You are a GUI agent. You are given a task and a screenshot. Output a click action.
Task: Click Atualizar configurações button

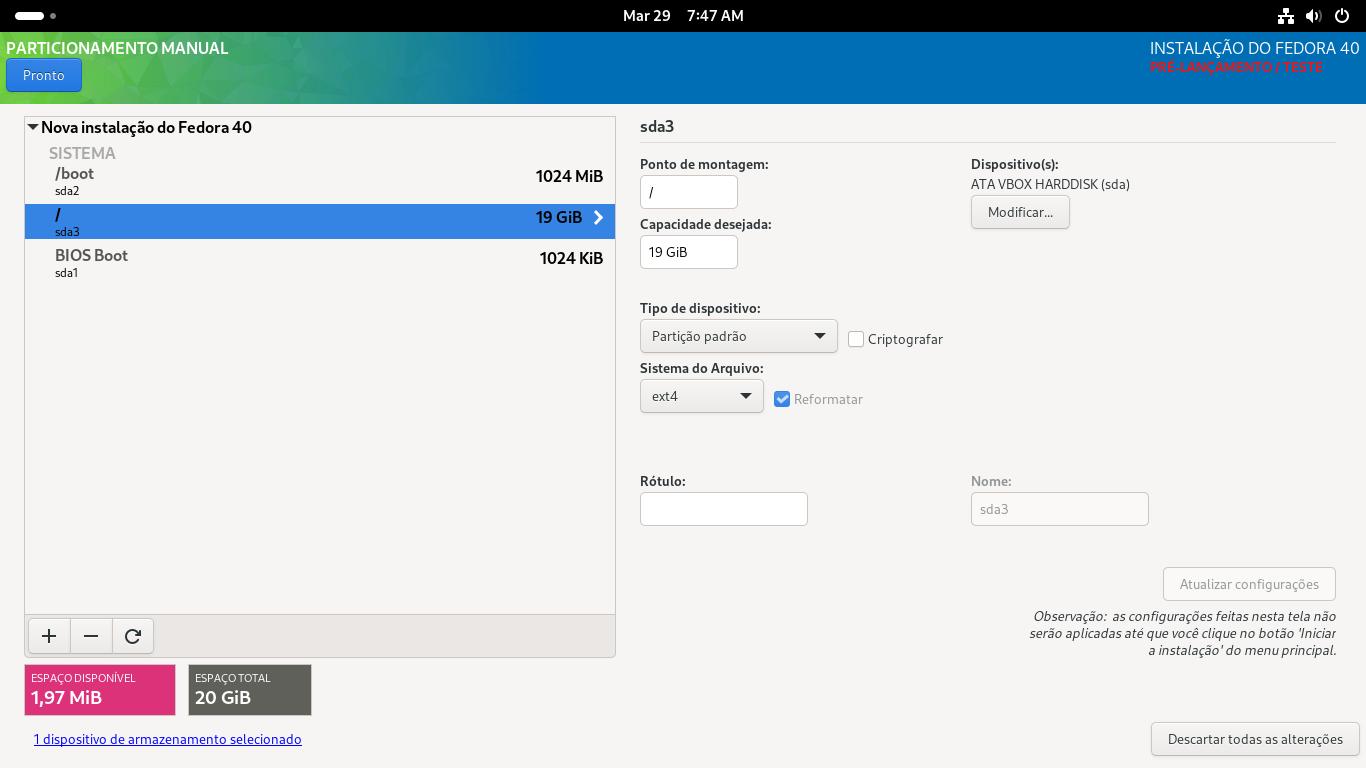tap(1249, 584)
